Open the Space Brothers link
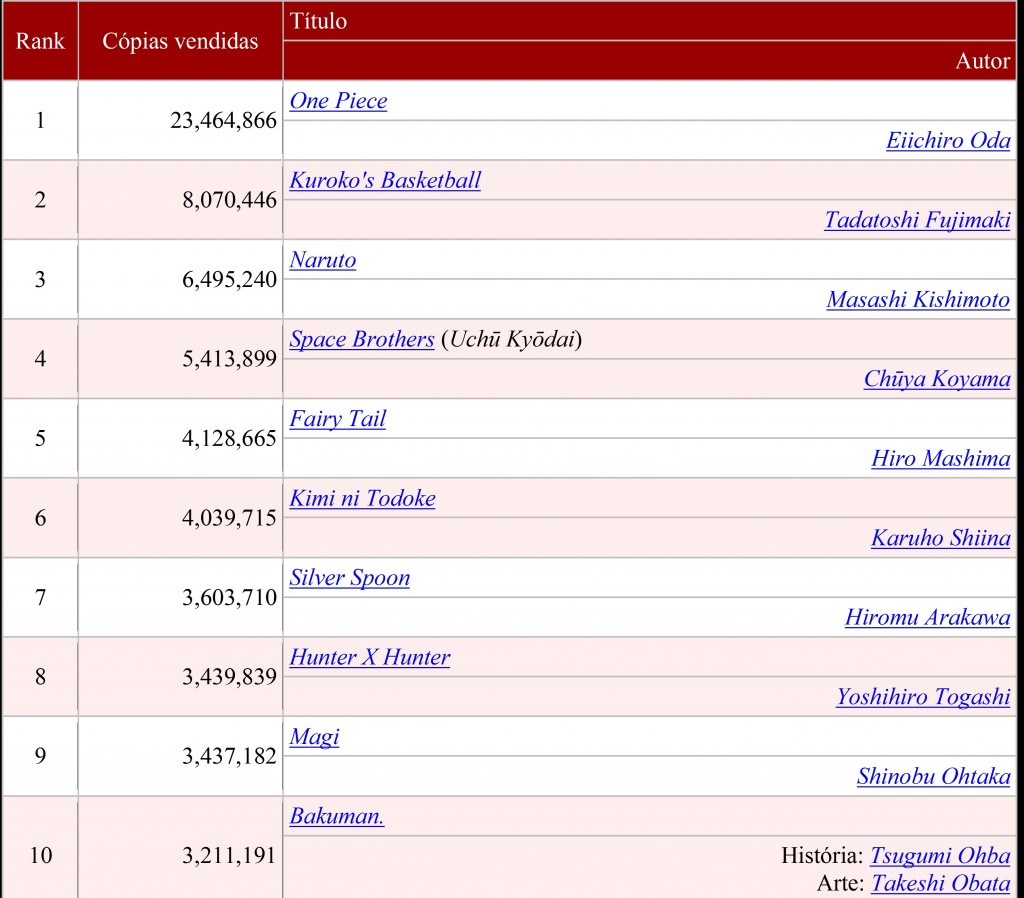Screen dimensions: 1024x898 (362, 339)
